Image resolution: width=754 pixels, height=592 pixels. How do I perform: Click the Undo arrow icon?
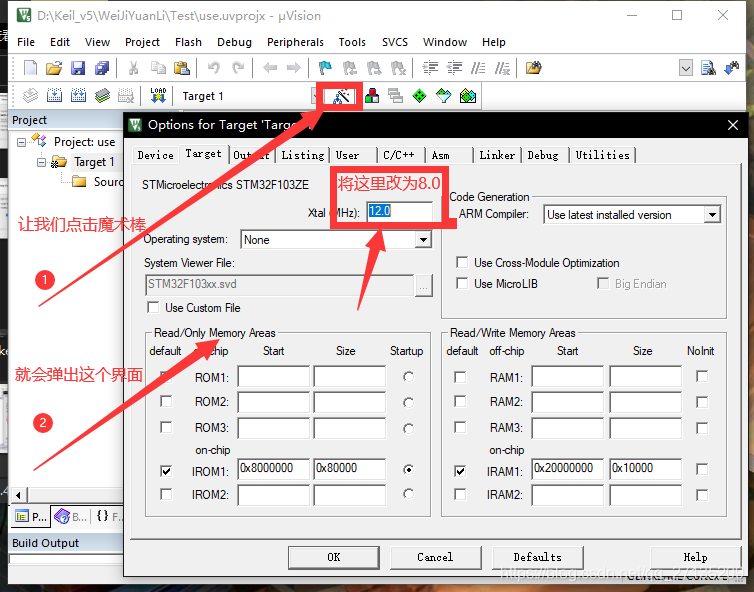tap(214, 68)
